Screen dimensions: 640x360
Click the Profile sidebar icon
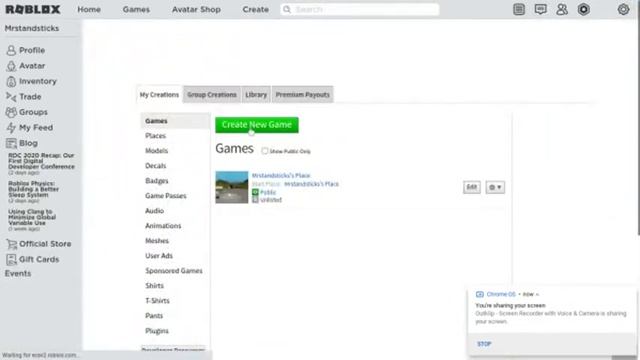(11, 50)
